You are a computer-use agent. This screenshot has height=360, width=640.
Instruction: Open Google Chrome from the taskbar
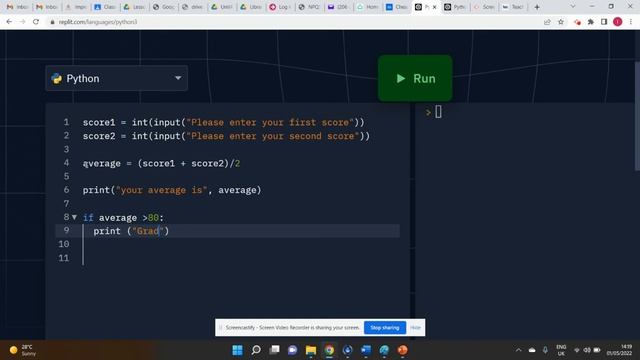tap(329, 350)
